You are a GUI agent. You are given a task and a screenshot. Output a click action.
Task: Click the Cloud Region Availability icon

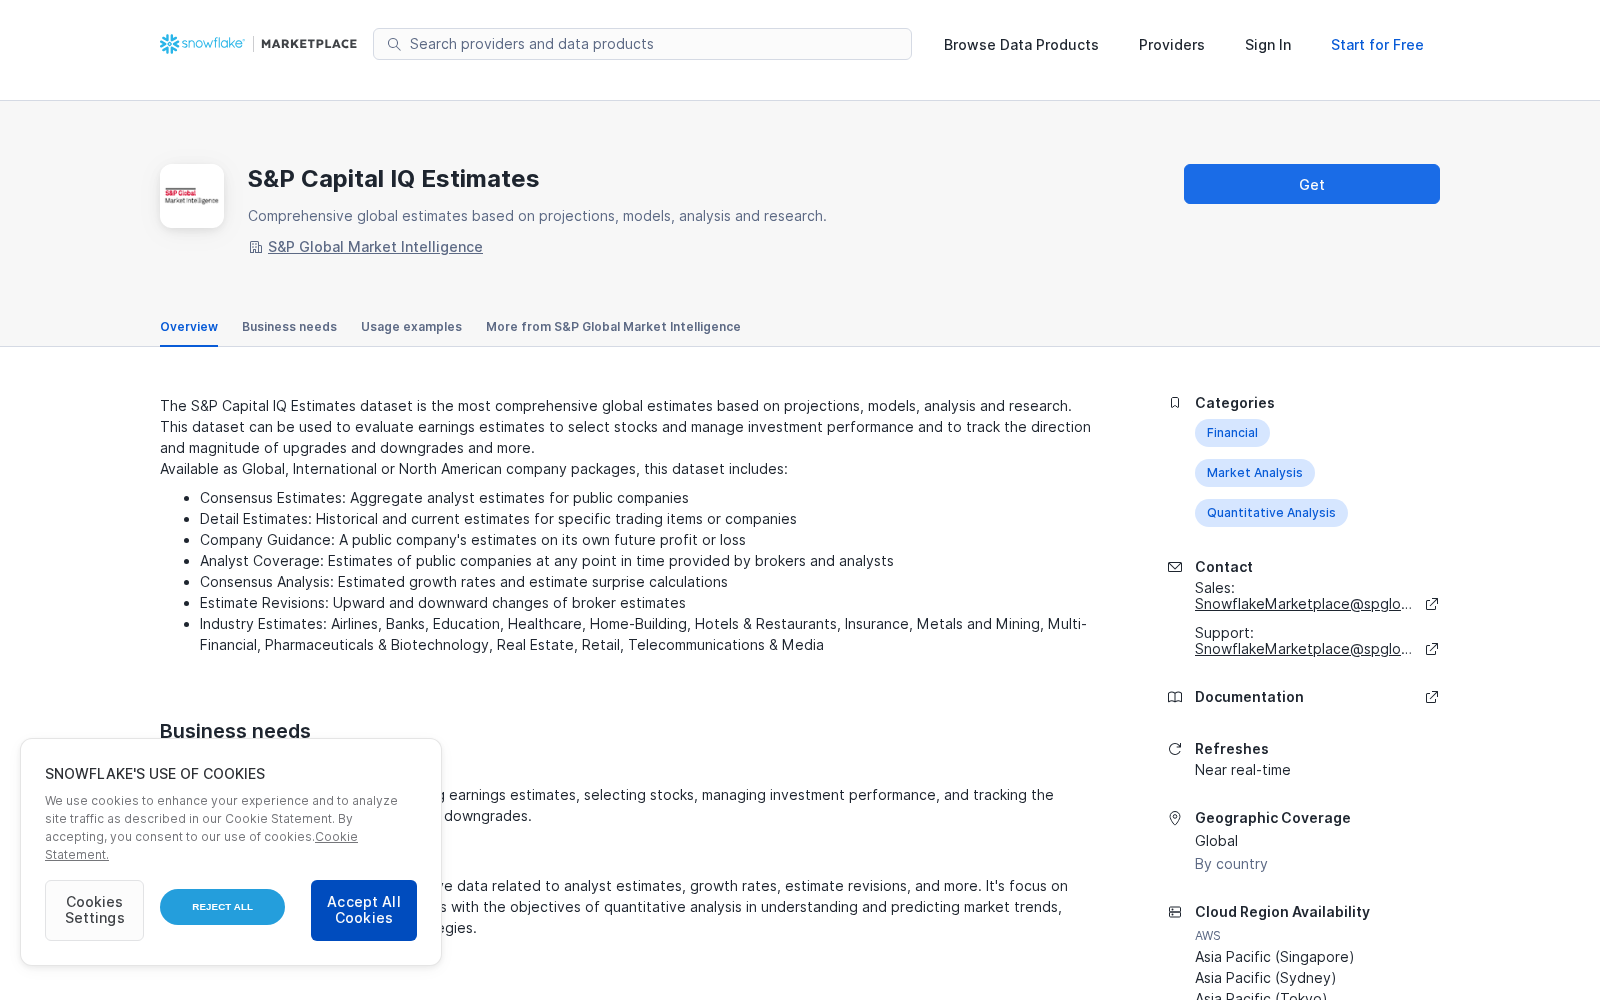(x=1175, y=912)
